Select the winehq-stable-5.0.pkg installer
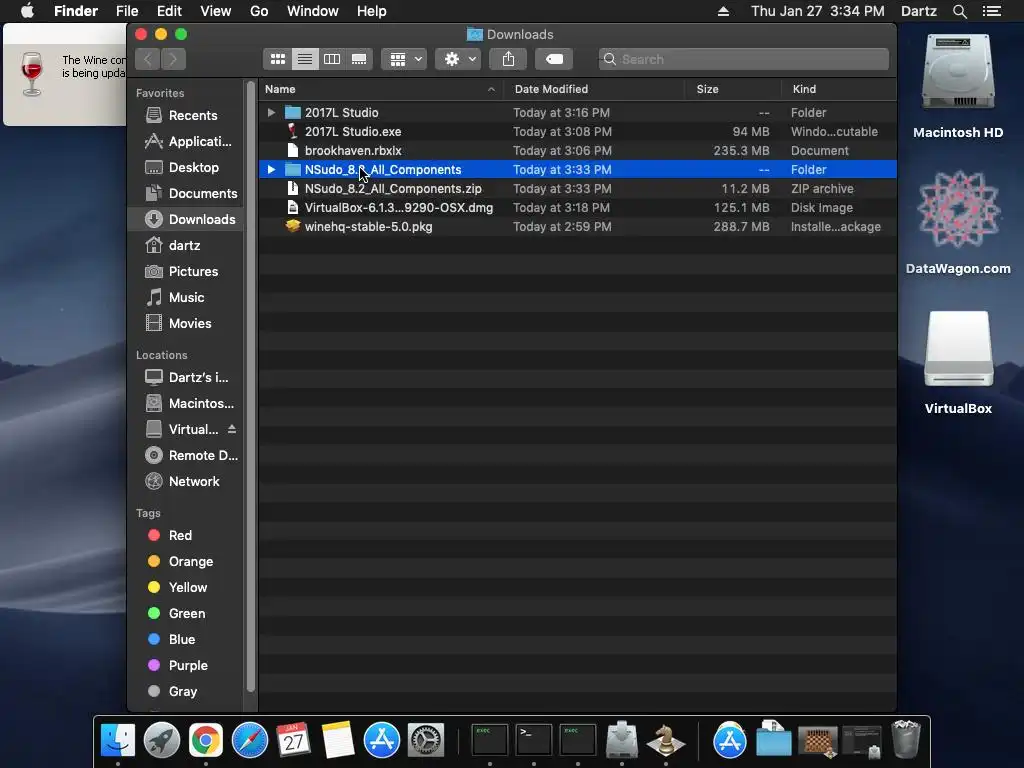Image resolution: width=1024 pixels, height=768 pixels. click(577, 226)
